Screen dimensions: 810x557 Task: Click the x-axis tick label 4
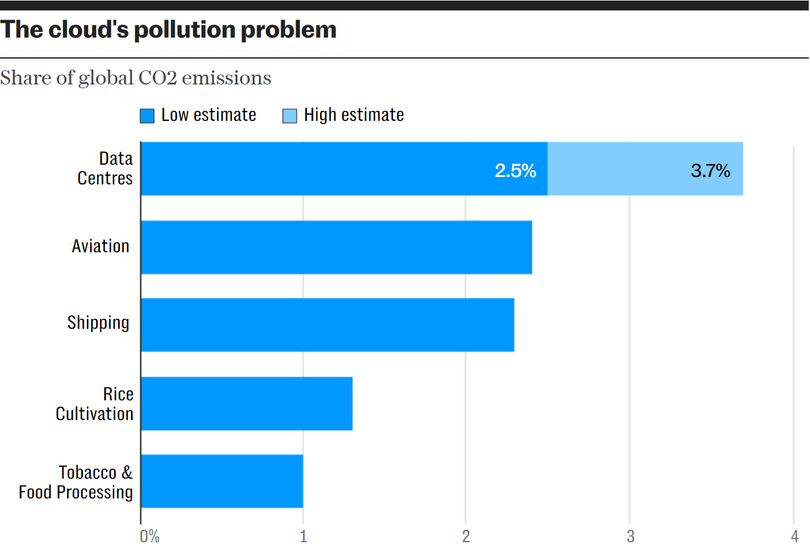(792, 537)
